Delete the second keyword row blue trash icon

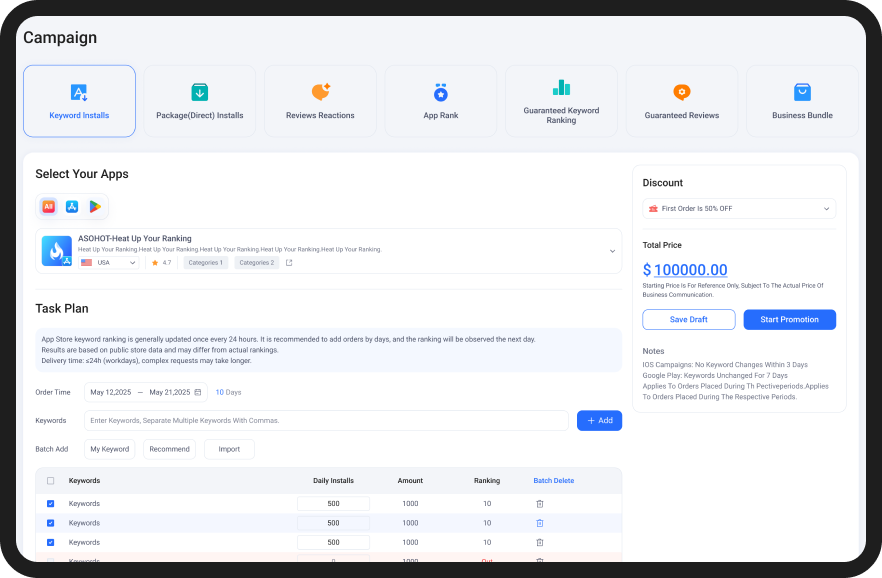pos(539,523)
